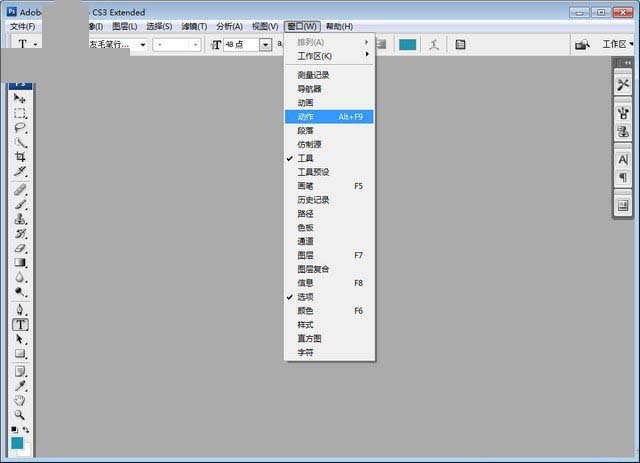The height and width of the screenshot is (463, 640).
Task: Open the Layer Comps docked panel icon
Action: click(x=623, y=205)
